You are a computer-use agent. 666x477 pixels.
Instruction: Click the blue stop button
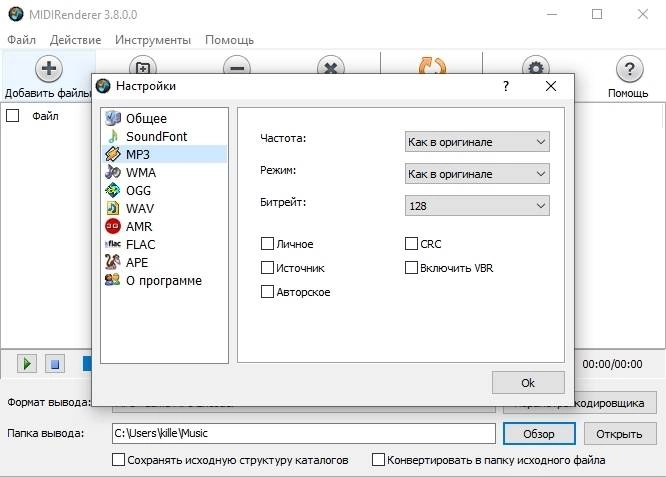click(x=55, y=364)
